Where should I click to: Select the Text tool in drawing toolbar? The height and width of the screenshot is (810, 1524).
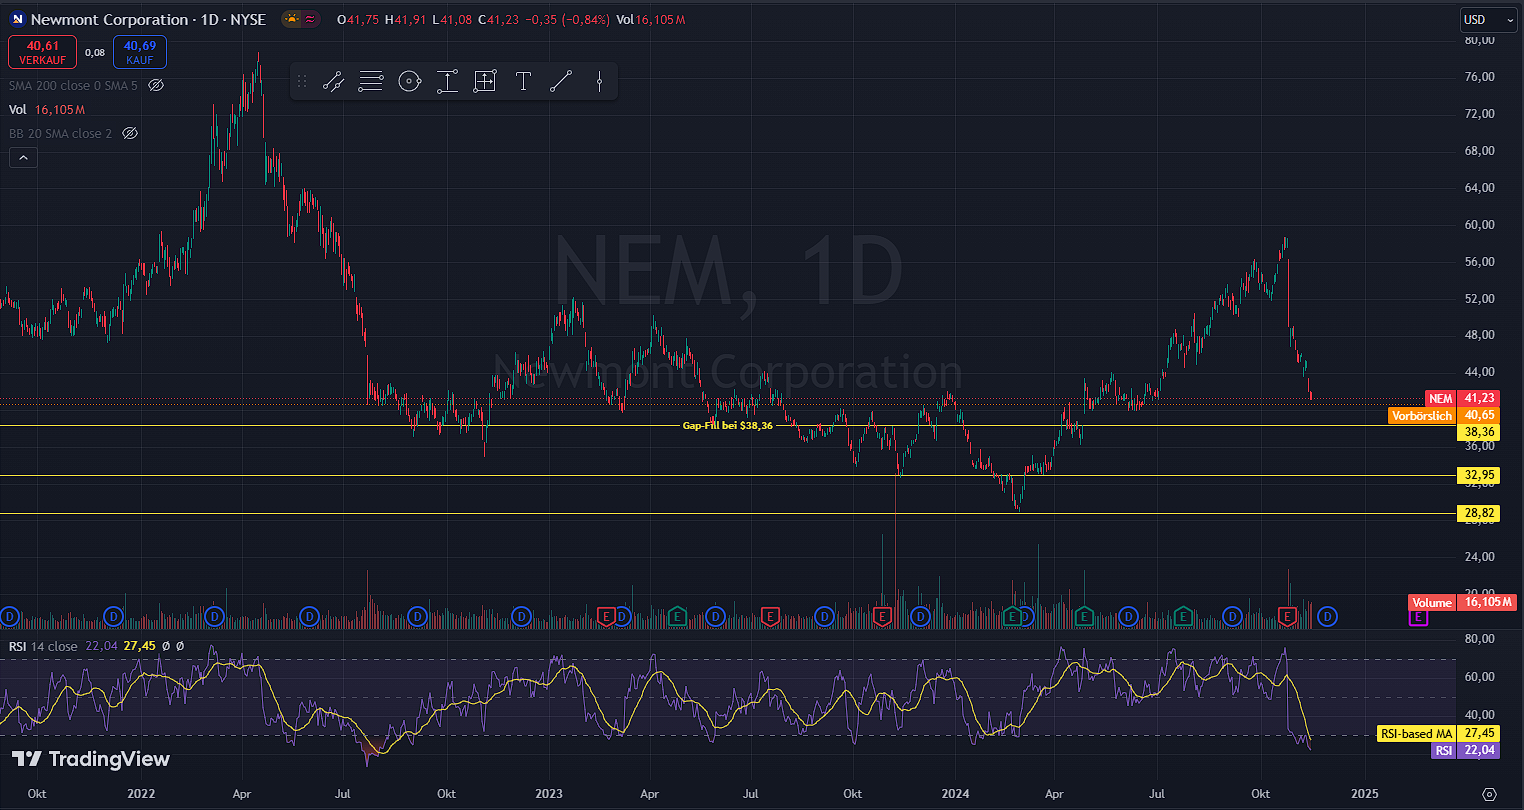point(523,82)
